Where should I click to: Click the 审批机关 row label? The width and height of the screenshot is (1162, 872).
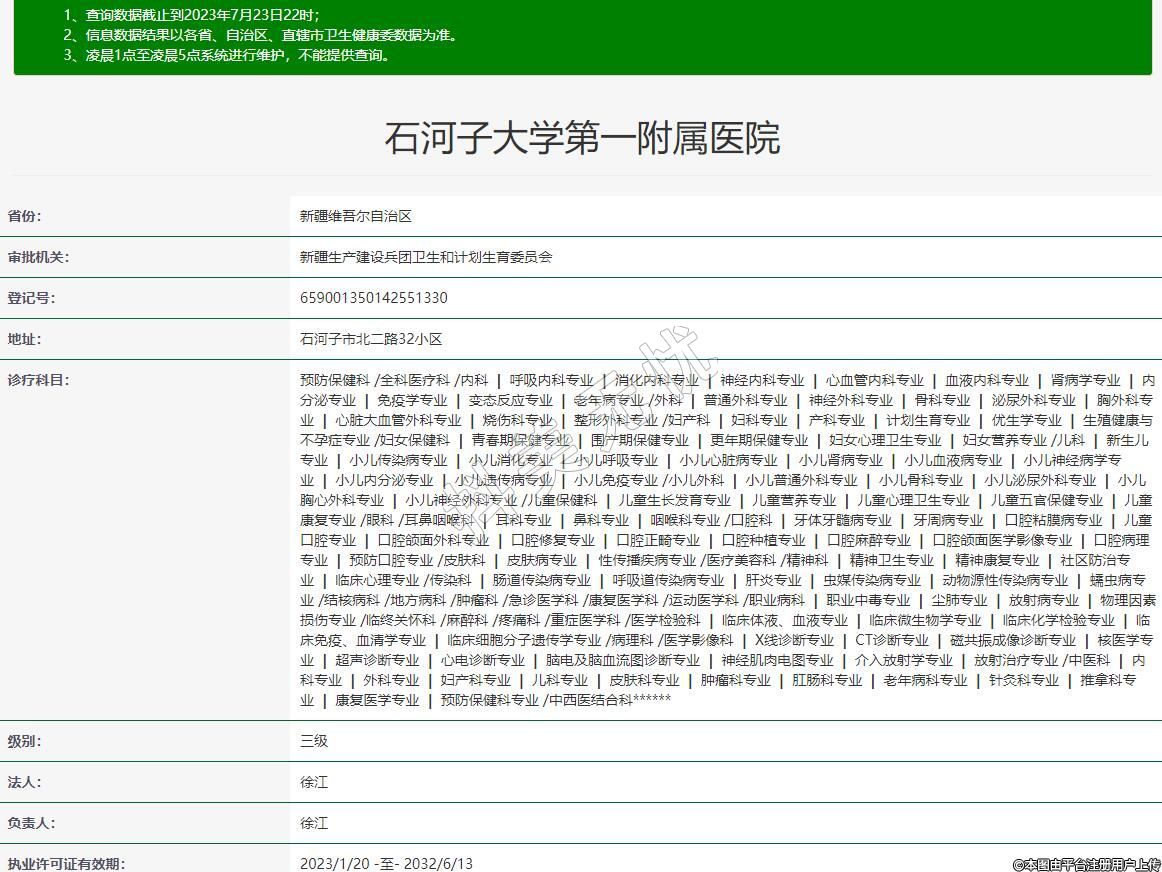38,257
